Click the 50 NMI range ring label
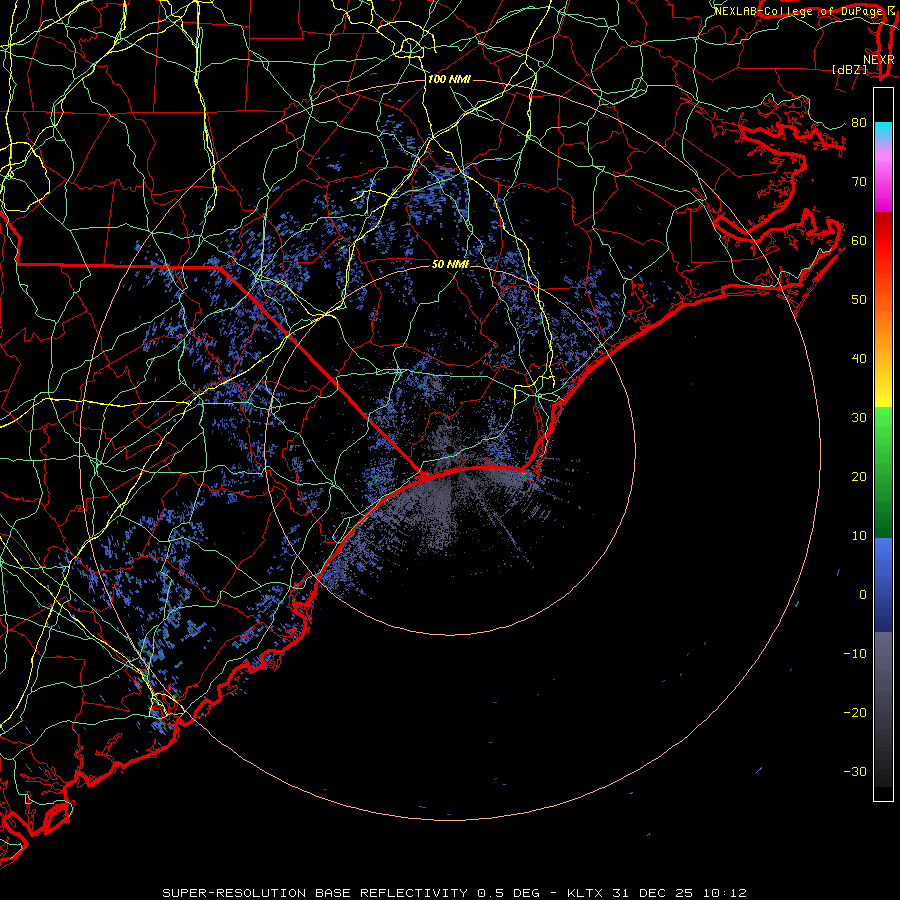 450,264
